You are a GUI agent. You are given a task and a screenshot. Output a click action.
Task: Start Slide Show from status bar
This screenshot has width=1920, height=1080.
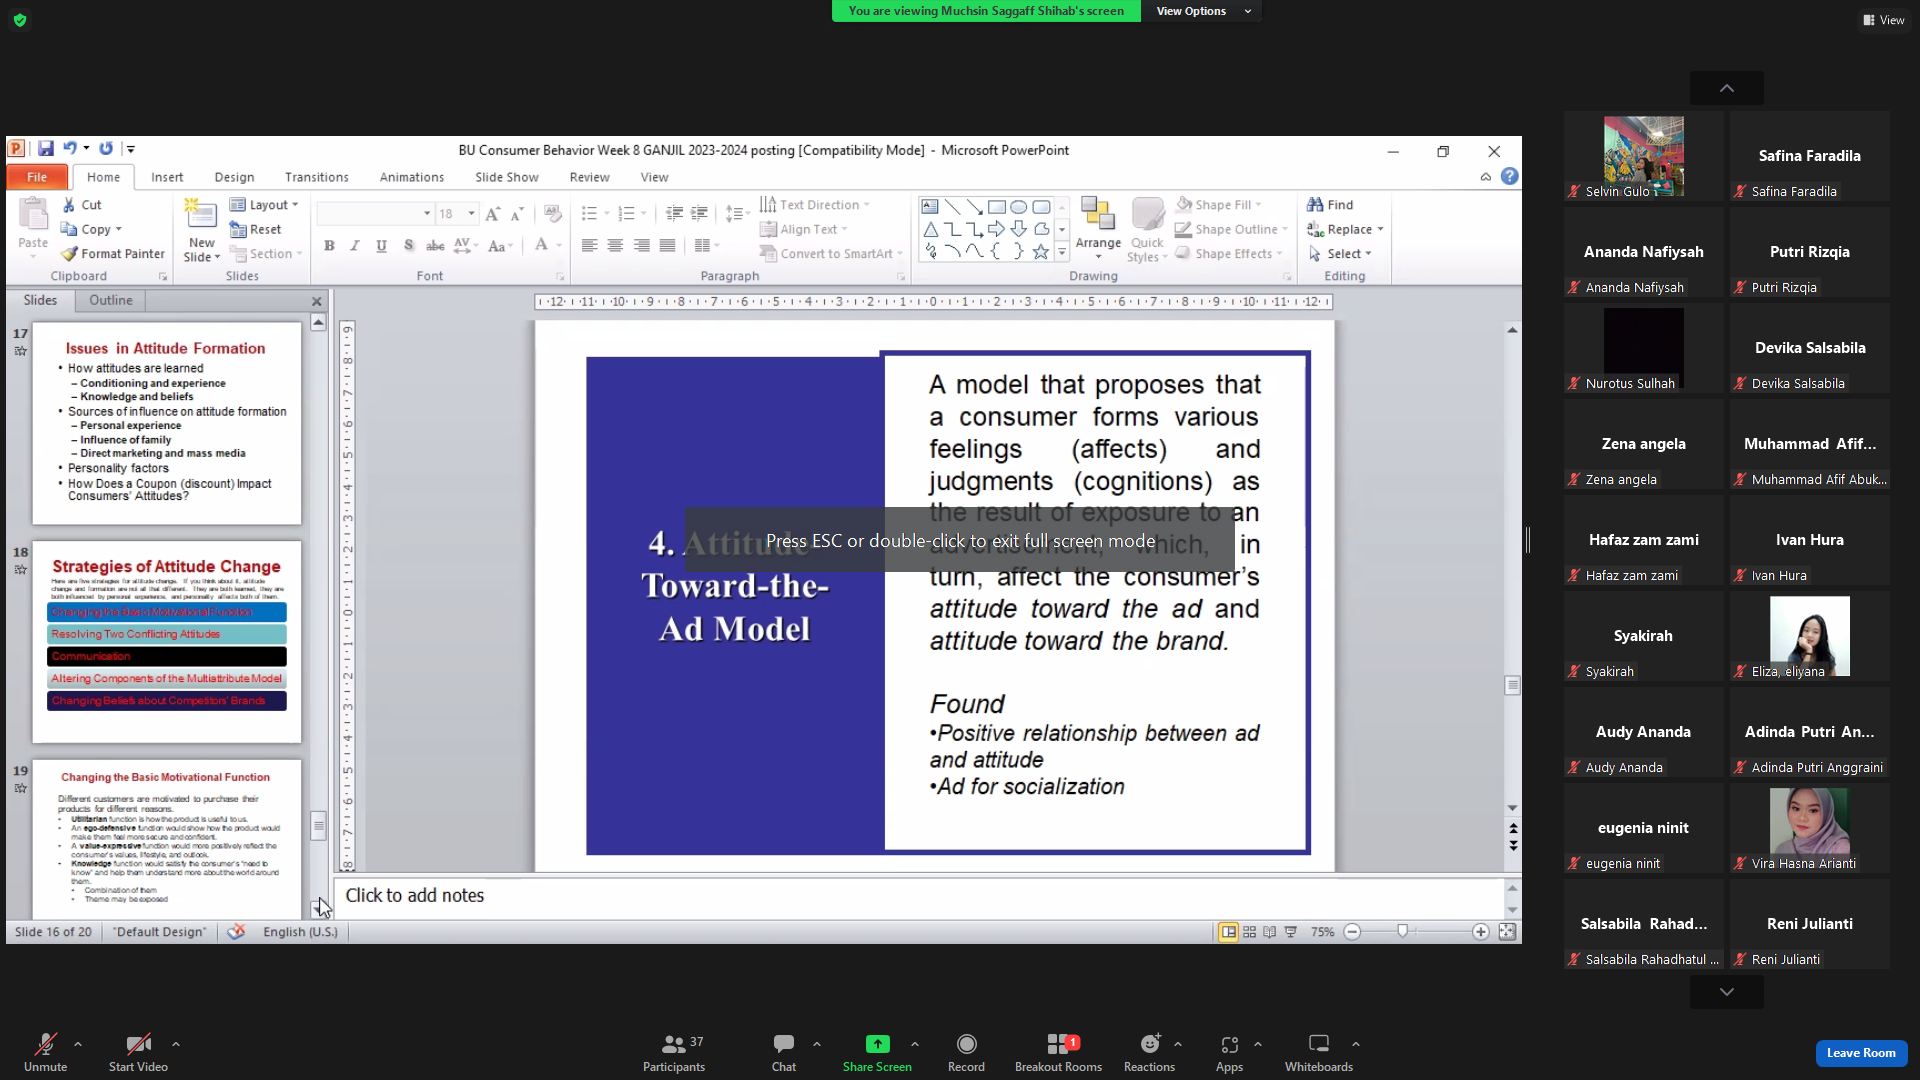[1291, 932]
